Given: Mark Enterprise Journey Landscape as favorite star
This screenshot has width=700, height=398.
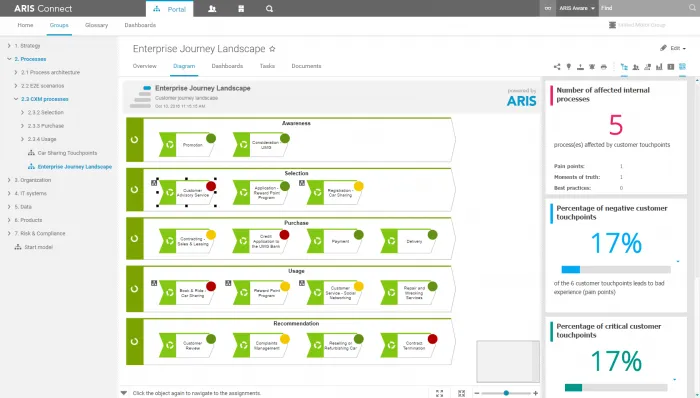Looking at the screenshot, I should pos(272,49).
